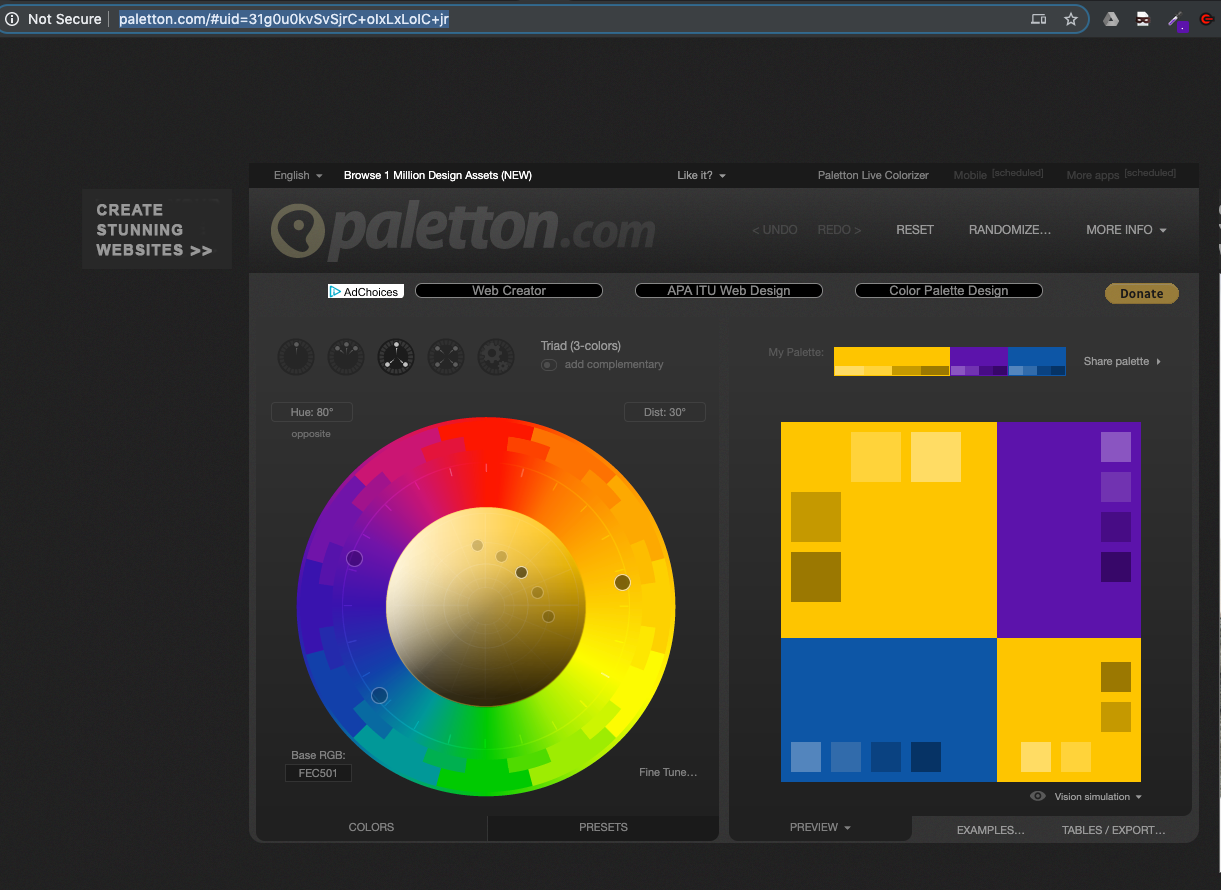Click the darkest navy blue square in preview
Screen dimensions: 1221x890
click(926, 757)
